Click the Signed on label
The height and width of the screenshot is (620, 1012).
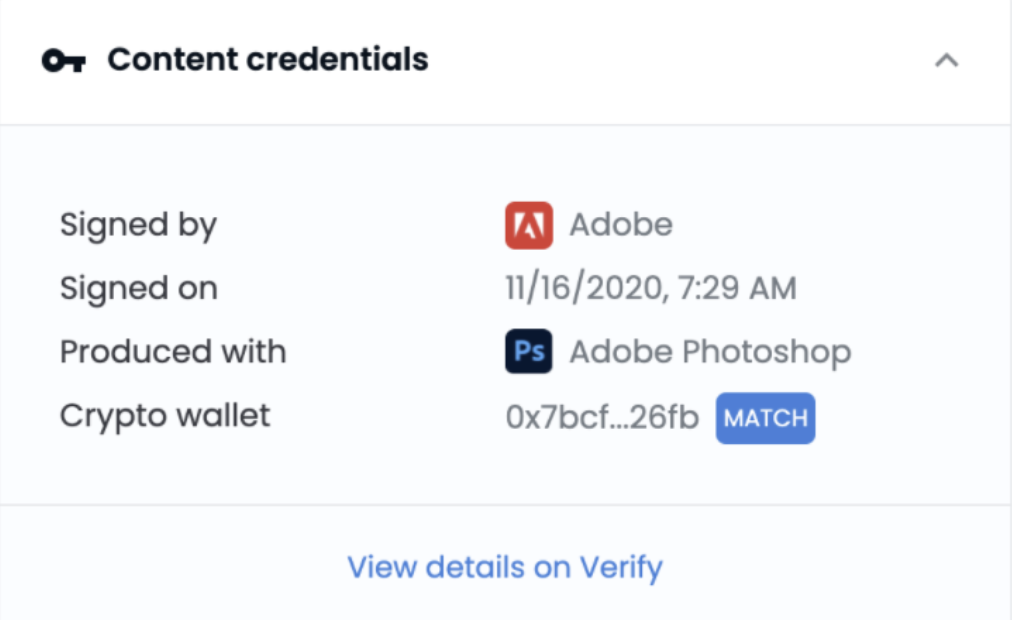click(139, 289)
